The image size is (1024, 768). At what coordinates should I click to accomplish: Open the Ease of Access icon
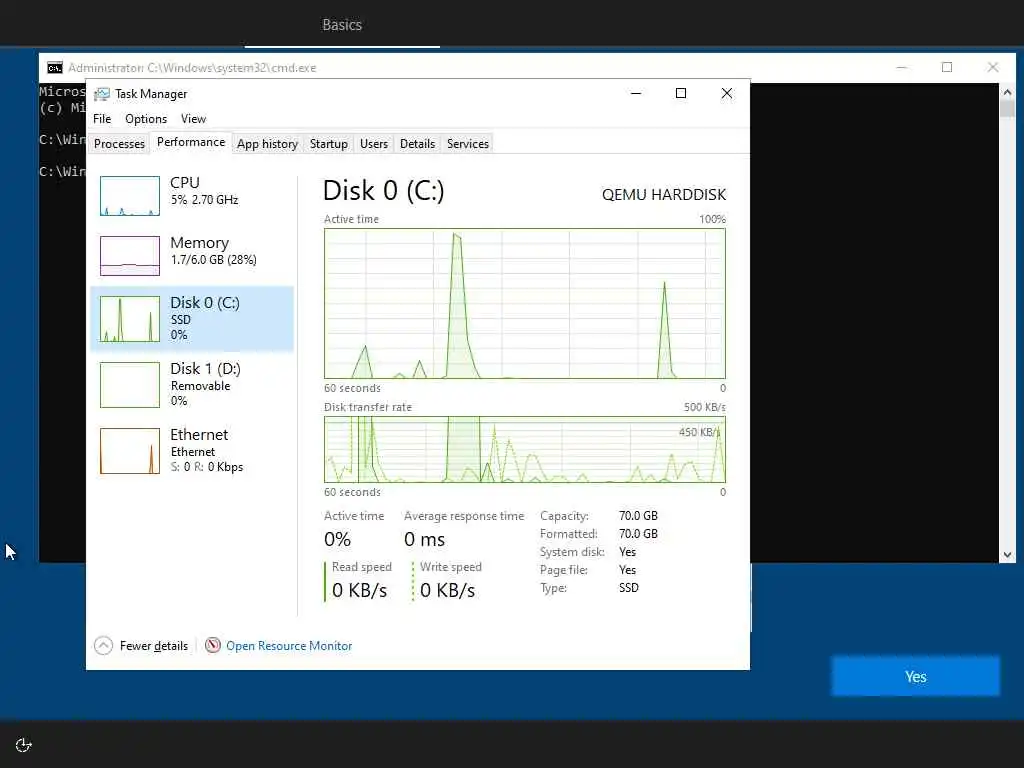point(24,745)
